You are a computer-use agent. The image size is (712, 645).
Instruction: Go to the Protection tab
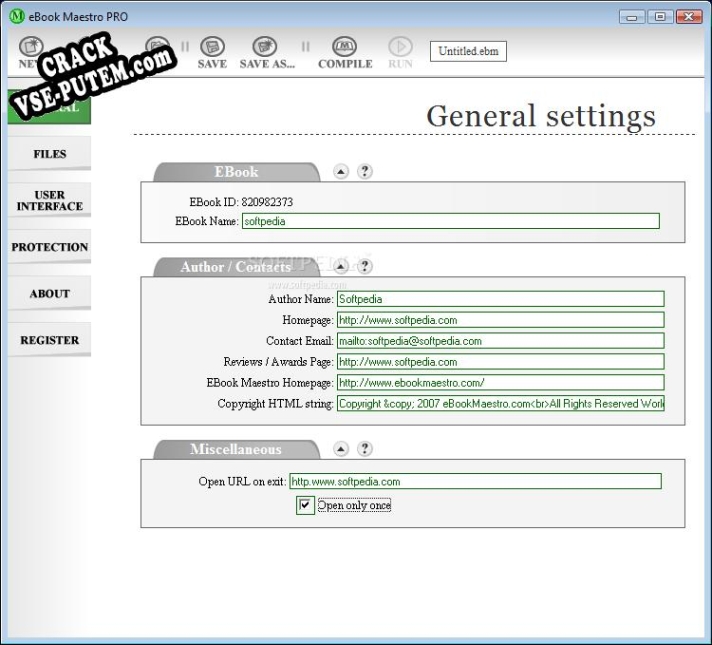[x=49, y=247]
